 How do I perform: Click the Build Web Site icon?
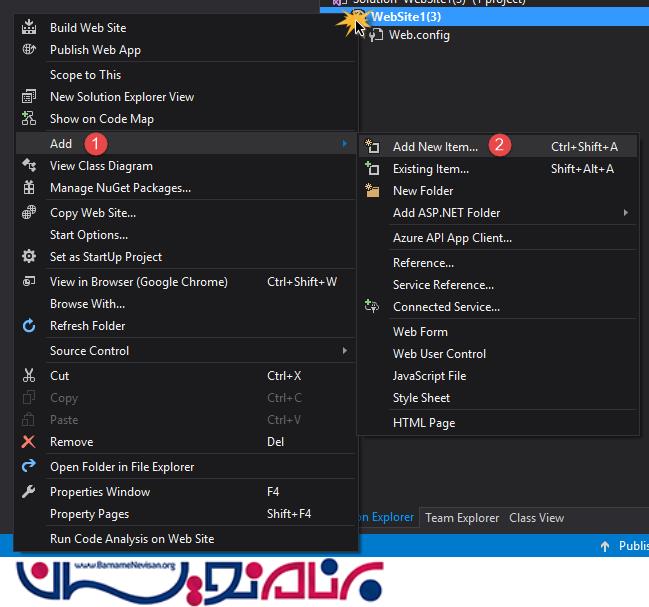pyautogui.click(x=29, y=28)
